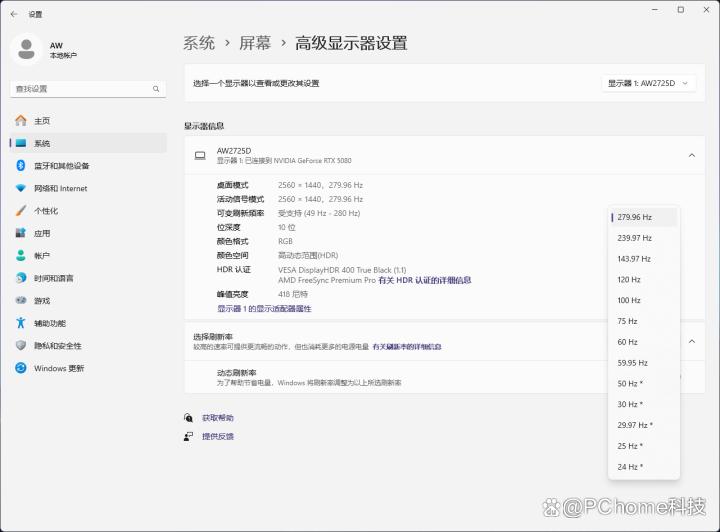
Task: Open 网络和 Internet settings icon
Action: 20,188
